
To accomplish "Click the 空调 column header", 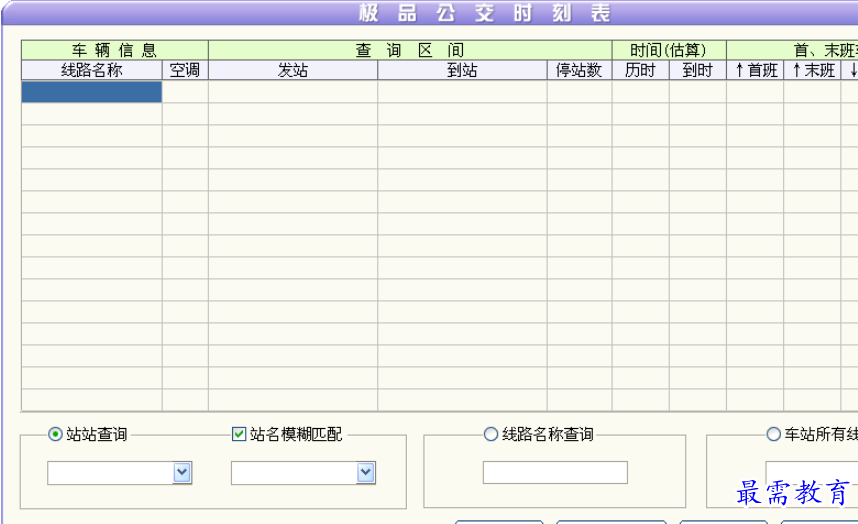I will (185, 70).
